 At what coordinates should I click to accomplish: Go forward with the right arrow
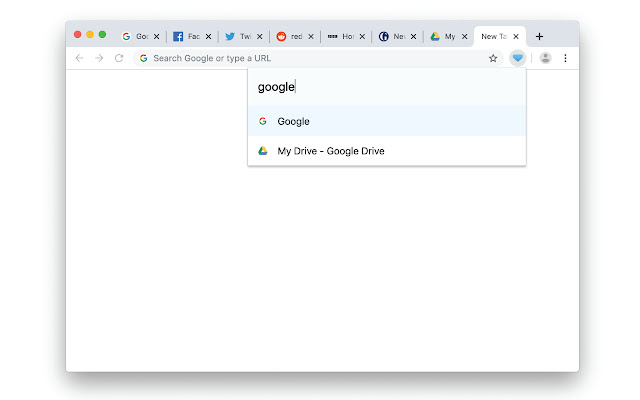99,58
